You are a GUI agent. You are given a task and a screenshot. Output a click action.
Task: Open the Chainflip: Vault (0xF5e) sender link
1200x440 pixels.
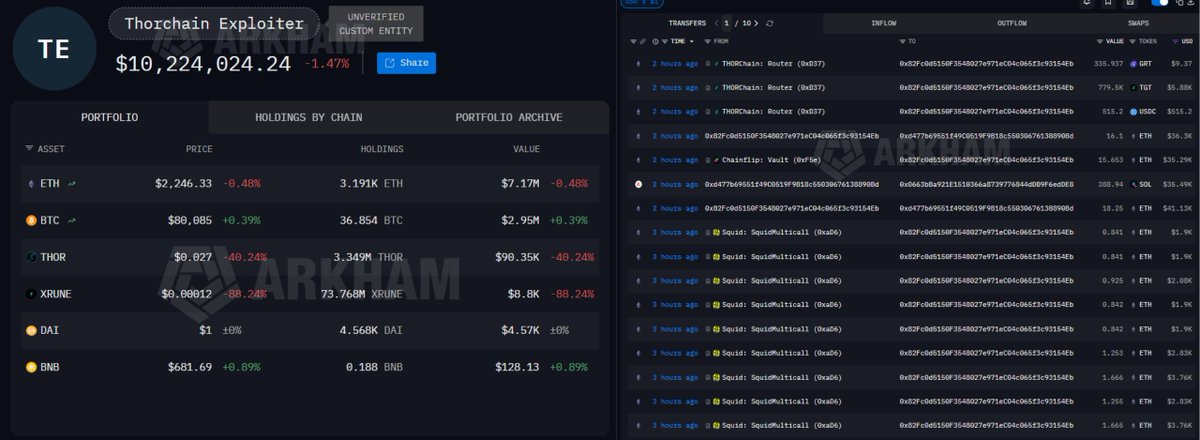[772, 160]
